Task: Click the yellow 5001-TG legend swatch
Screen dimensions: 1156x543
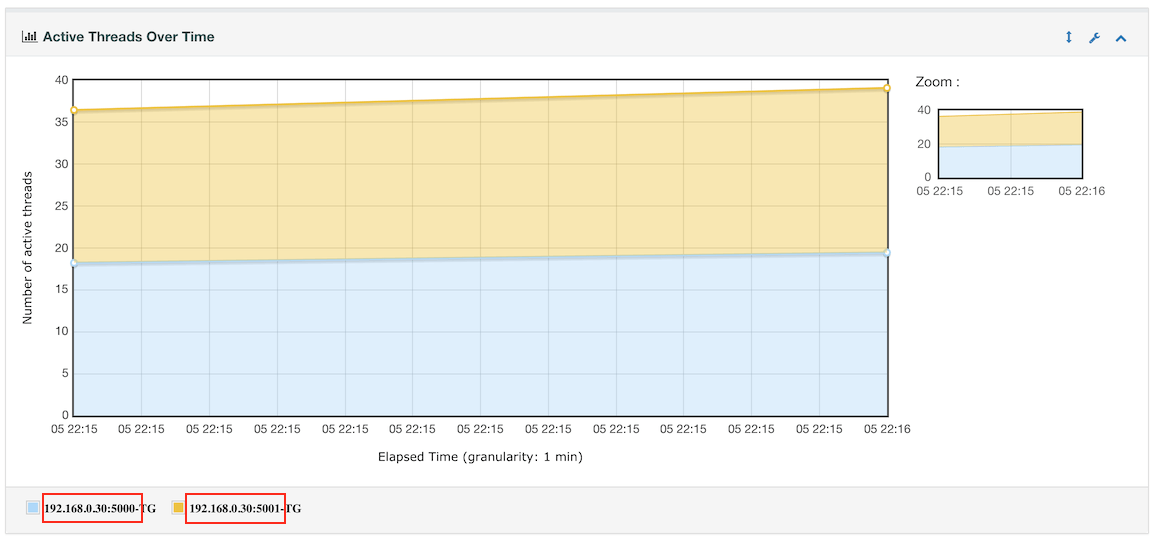Action: 178,508
